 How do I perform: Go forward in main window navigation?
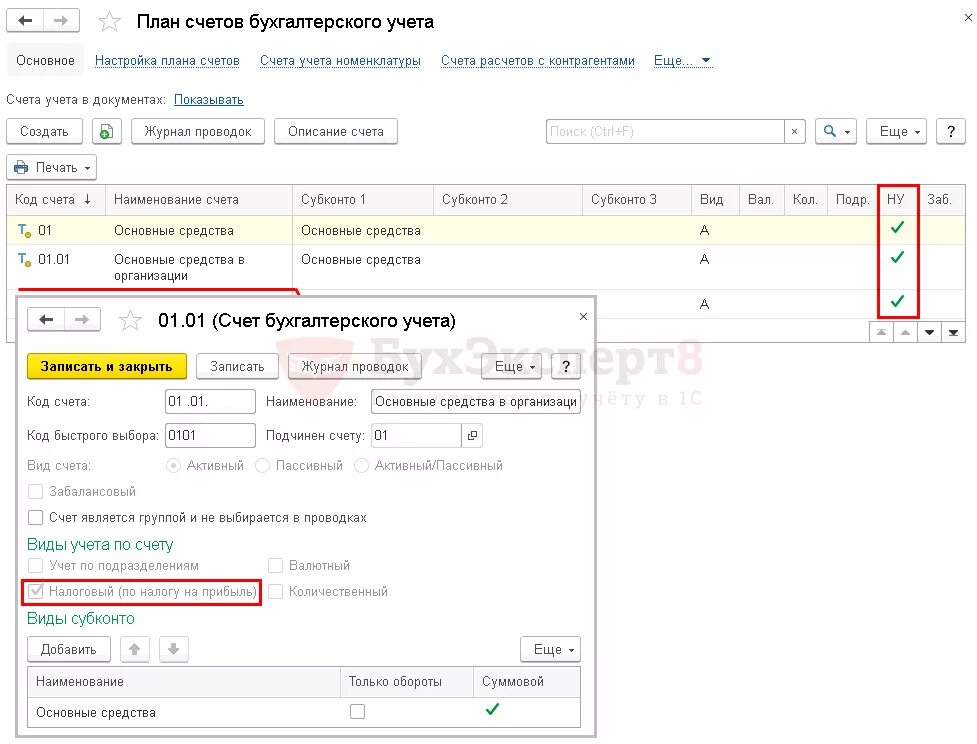[x=61, y=21]
